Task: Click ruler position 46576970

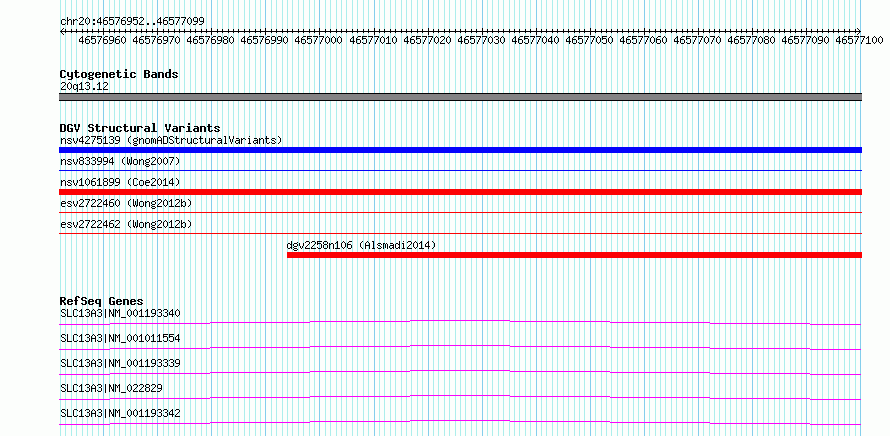Action: pos(157,40)
